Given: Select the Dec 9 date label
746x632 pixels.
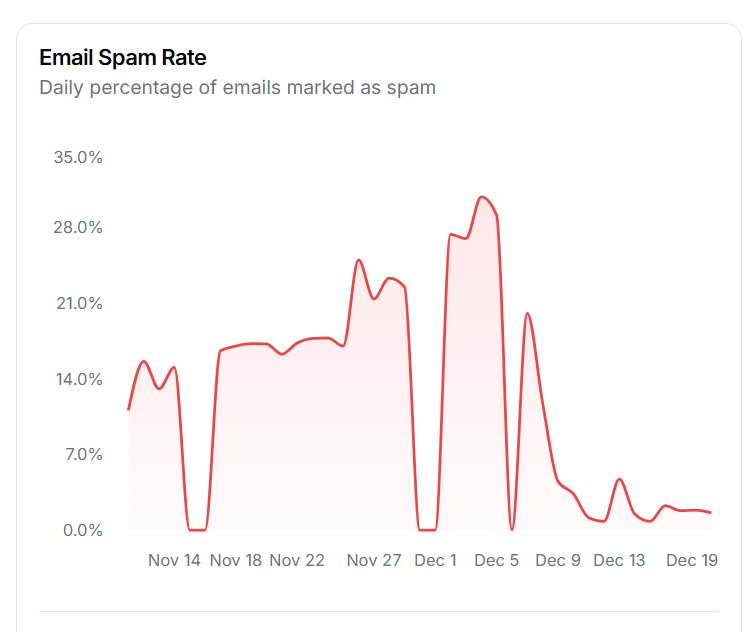Looking at the screenshot, I should point(558,560).
